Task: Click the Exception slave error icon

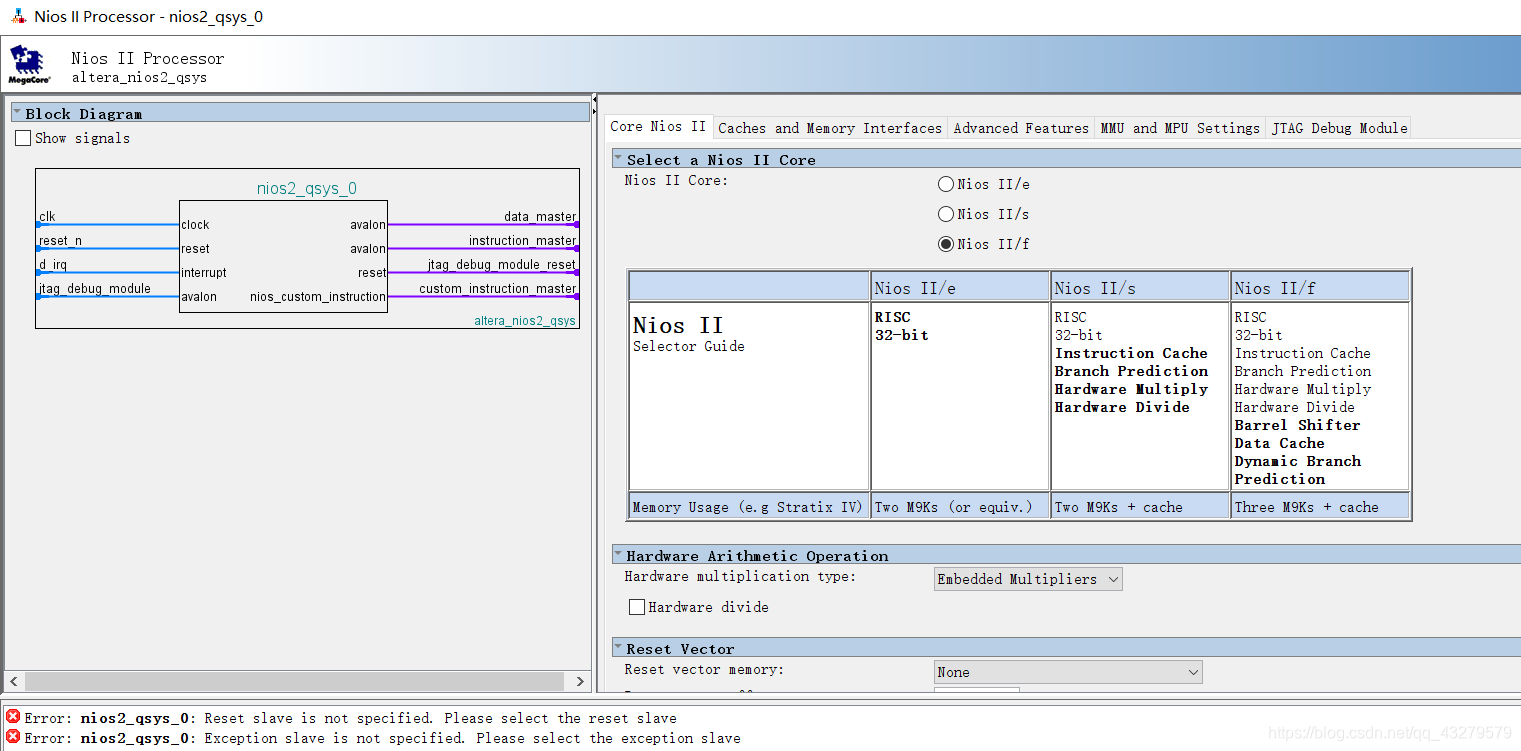Action: click(x=13, y=737)
